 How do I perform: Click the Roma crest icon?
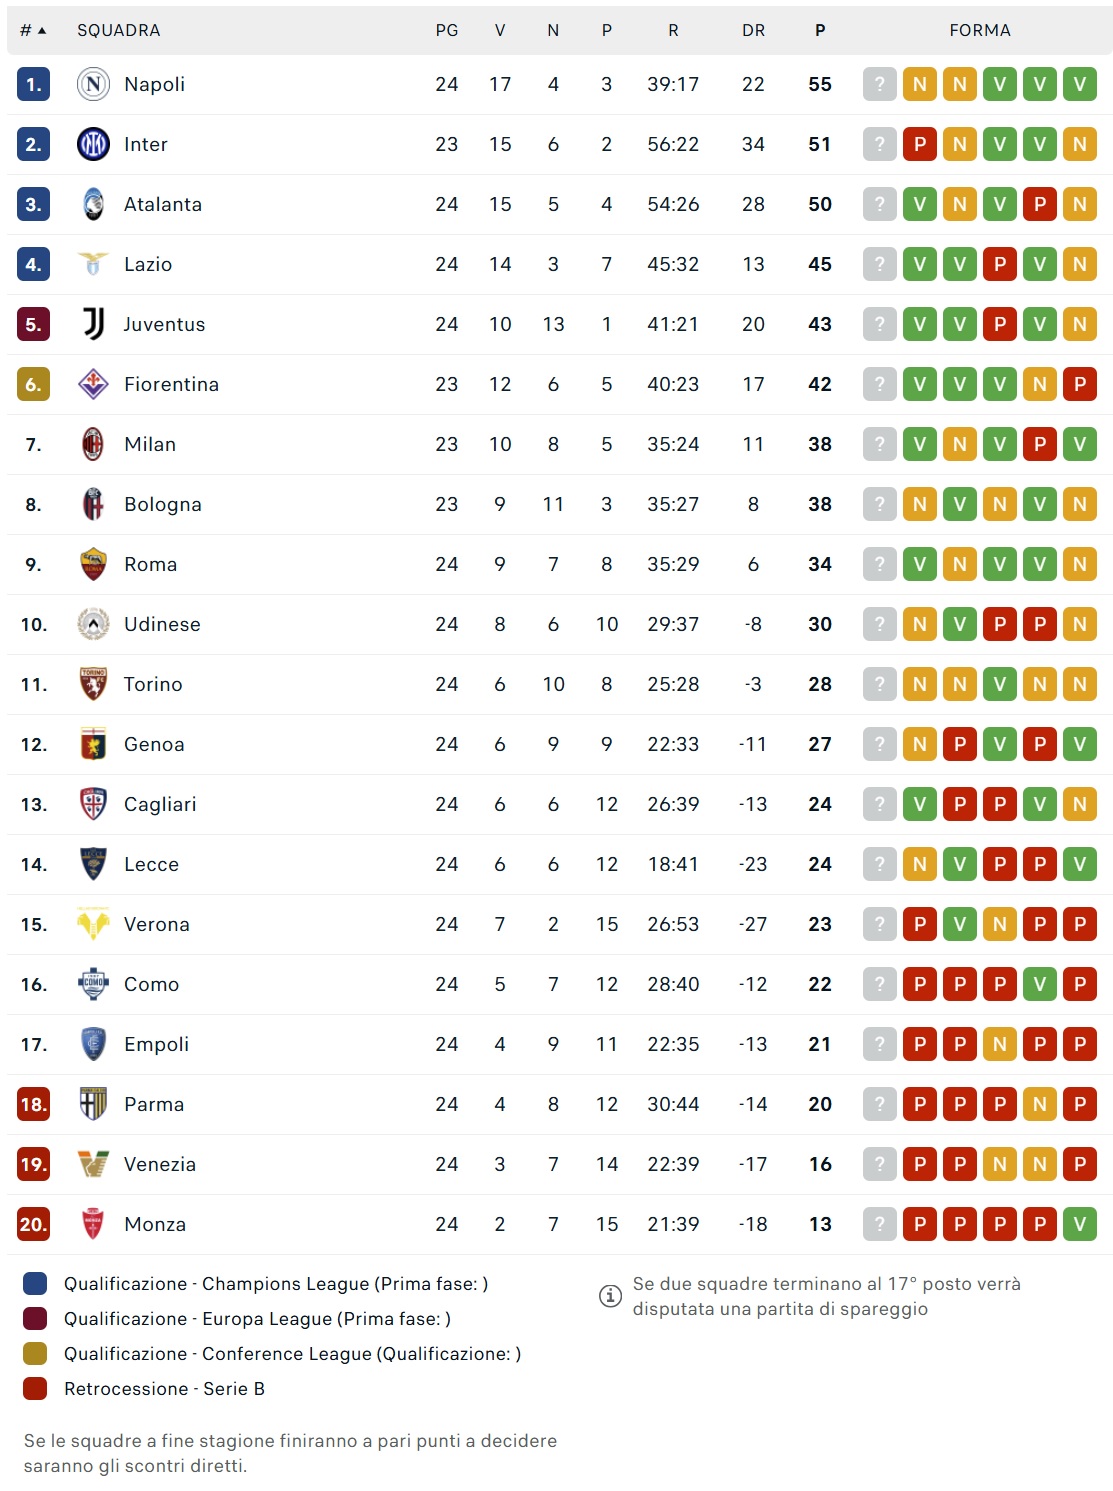[x=93, y=564]
